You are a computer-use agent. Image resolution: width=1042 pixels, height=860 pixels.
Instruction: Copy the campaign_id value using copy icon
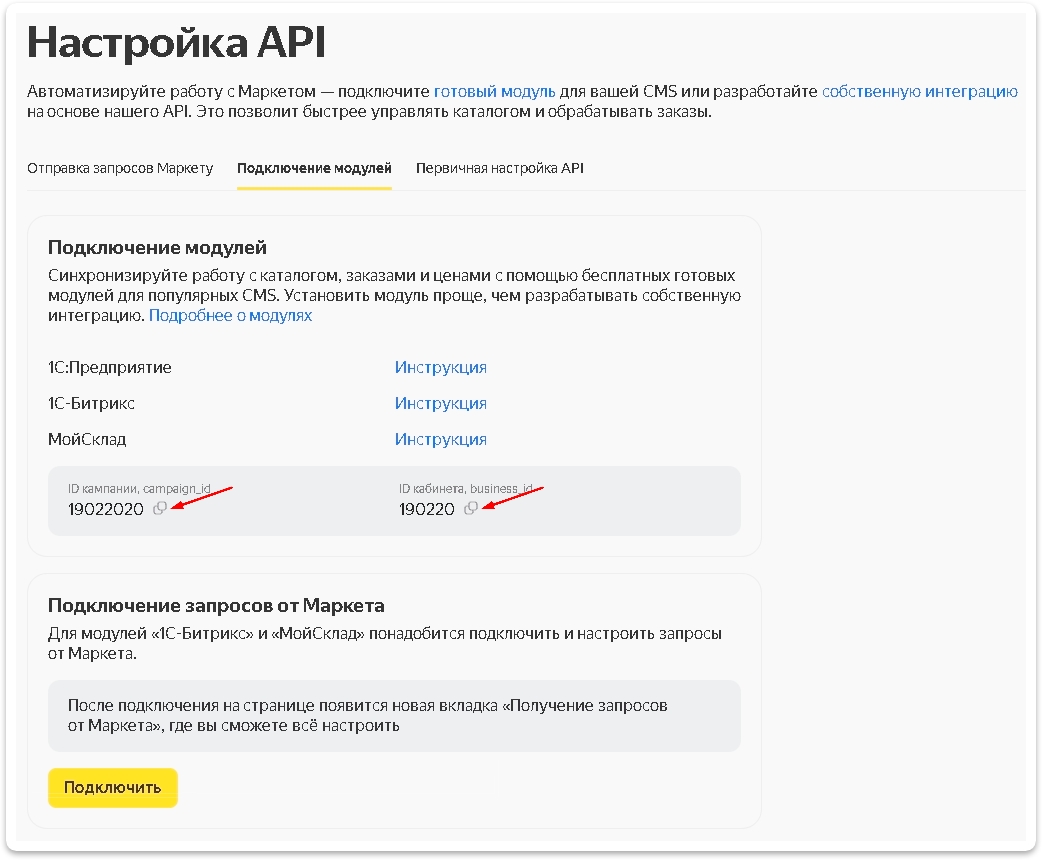(x=159, y=509)
